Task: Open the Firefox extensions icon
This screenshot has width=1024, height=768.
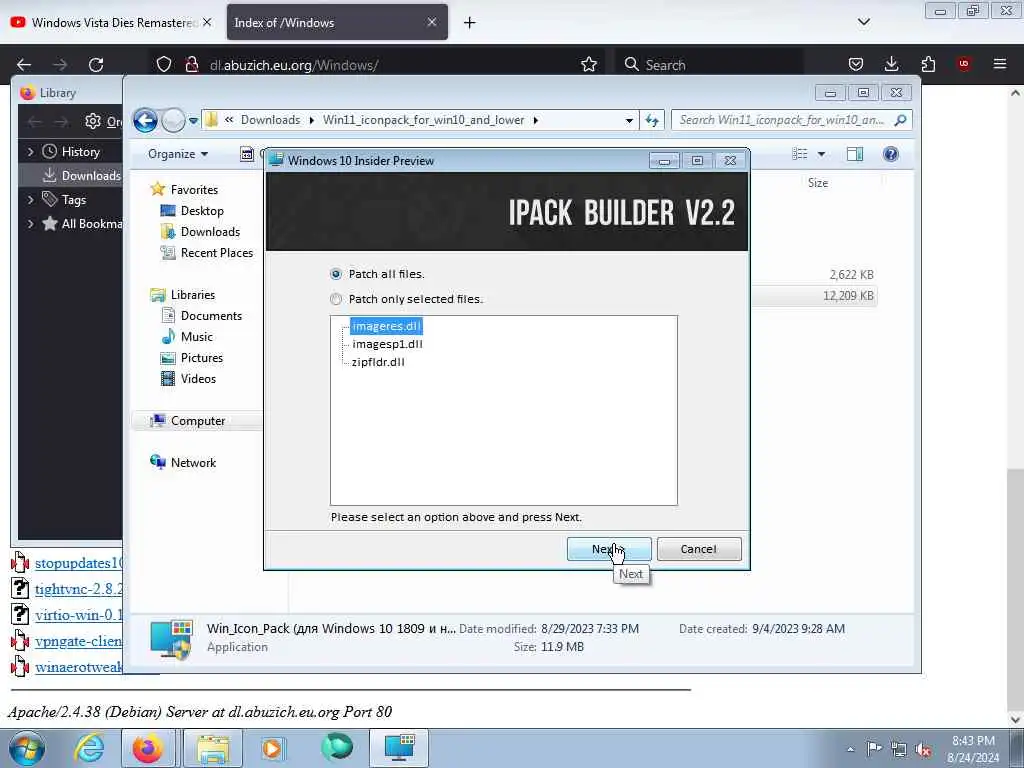Action: pyautogui.click(x=928, y=64)
